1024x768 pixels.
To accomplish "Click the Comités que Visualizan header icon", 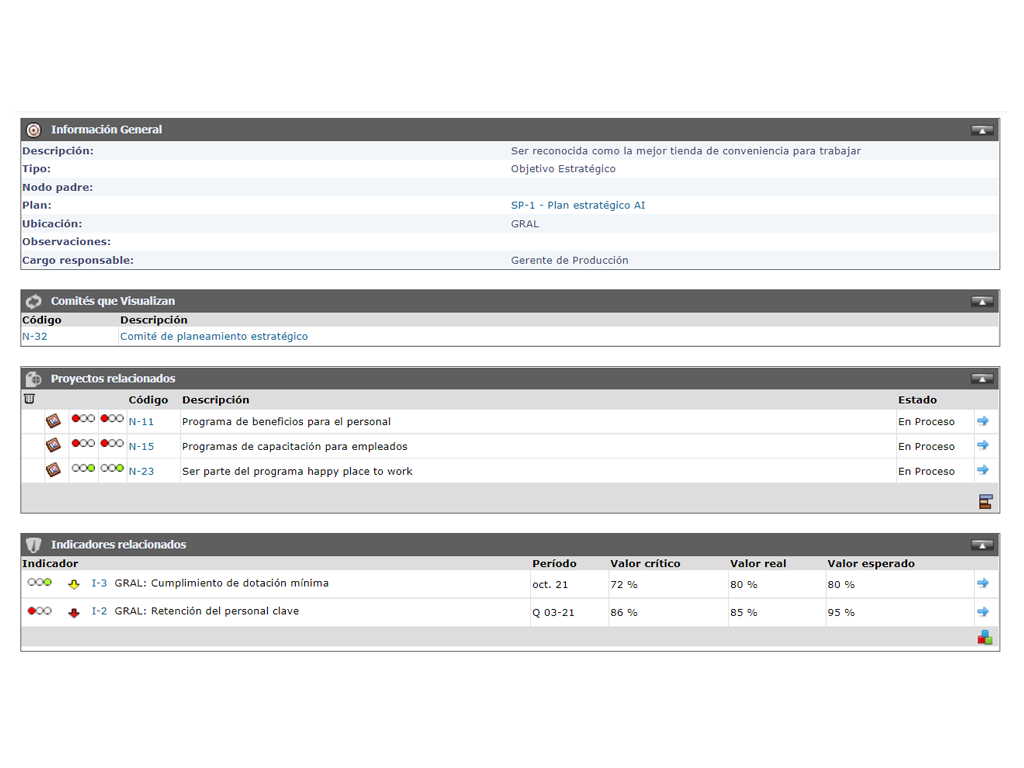I will (x=33, y=301).
